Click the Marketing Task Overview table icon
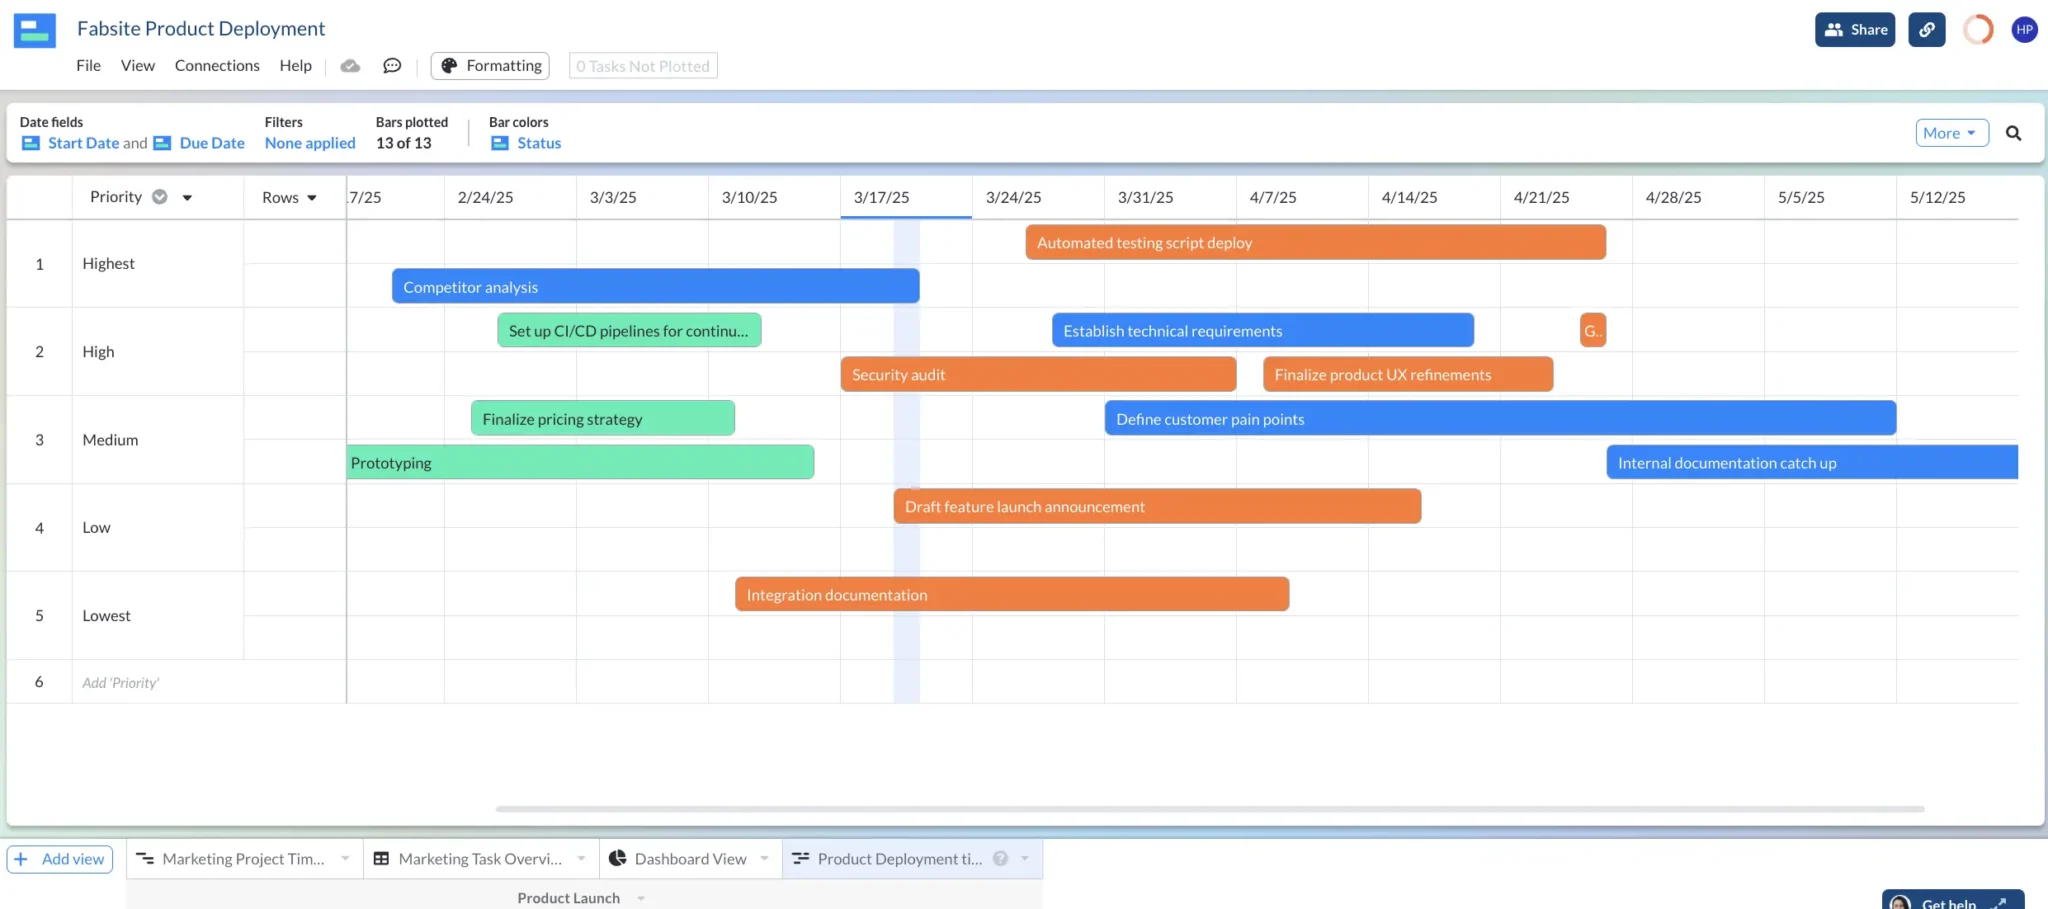Screen dimensions: 2048x909 coord(381,859)
